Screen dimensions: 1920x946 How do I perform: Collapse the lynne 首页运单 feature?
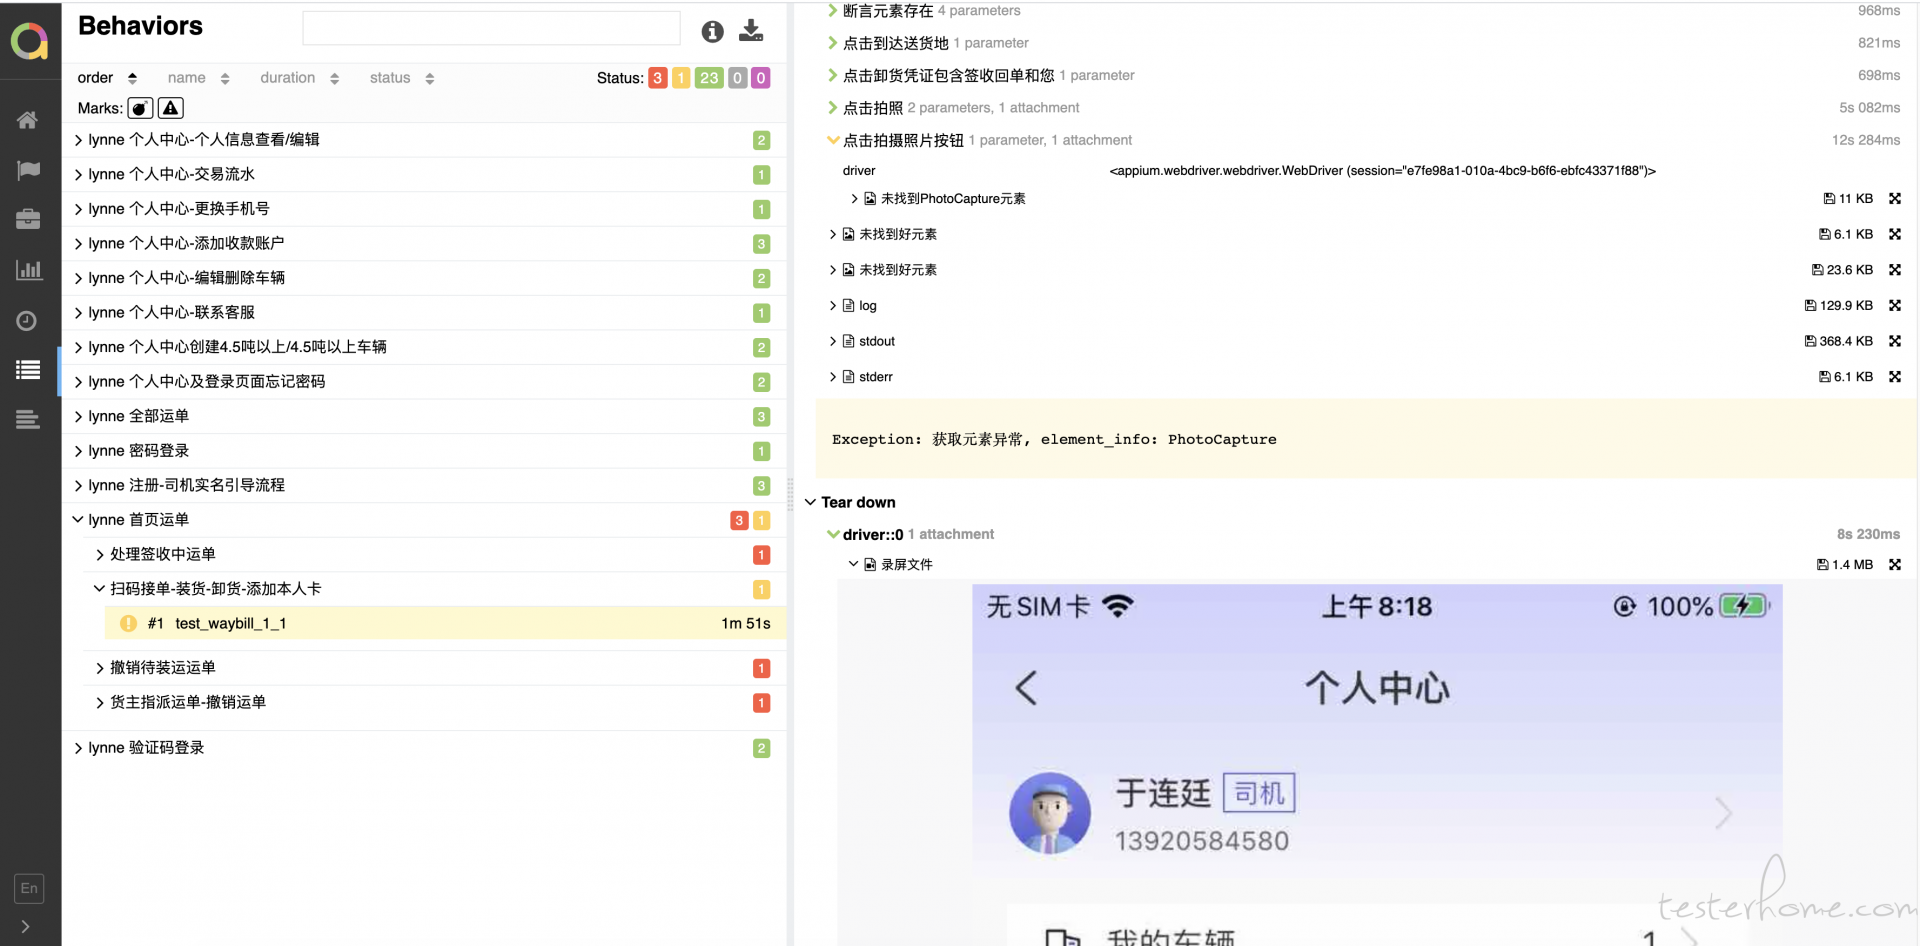[424, 520]
